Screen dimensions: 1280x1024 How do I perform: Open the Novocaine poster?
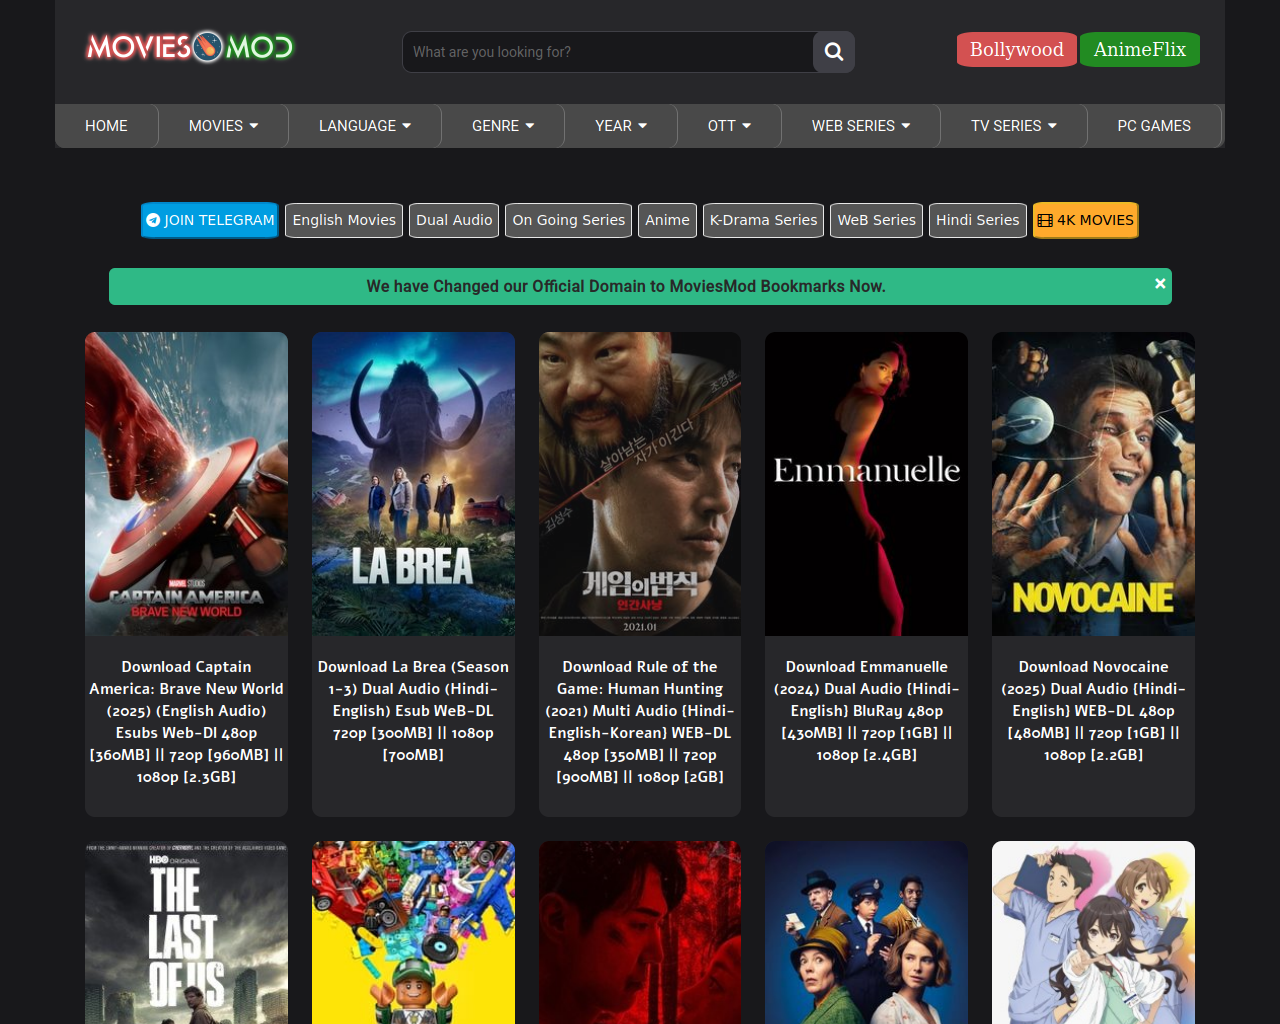tap(1093, 484)
